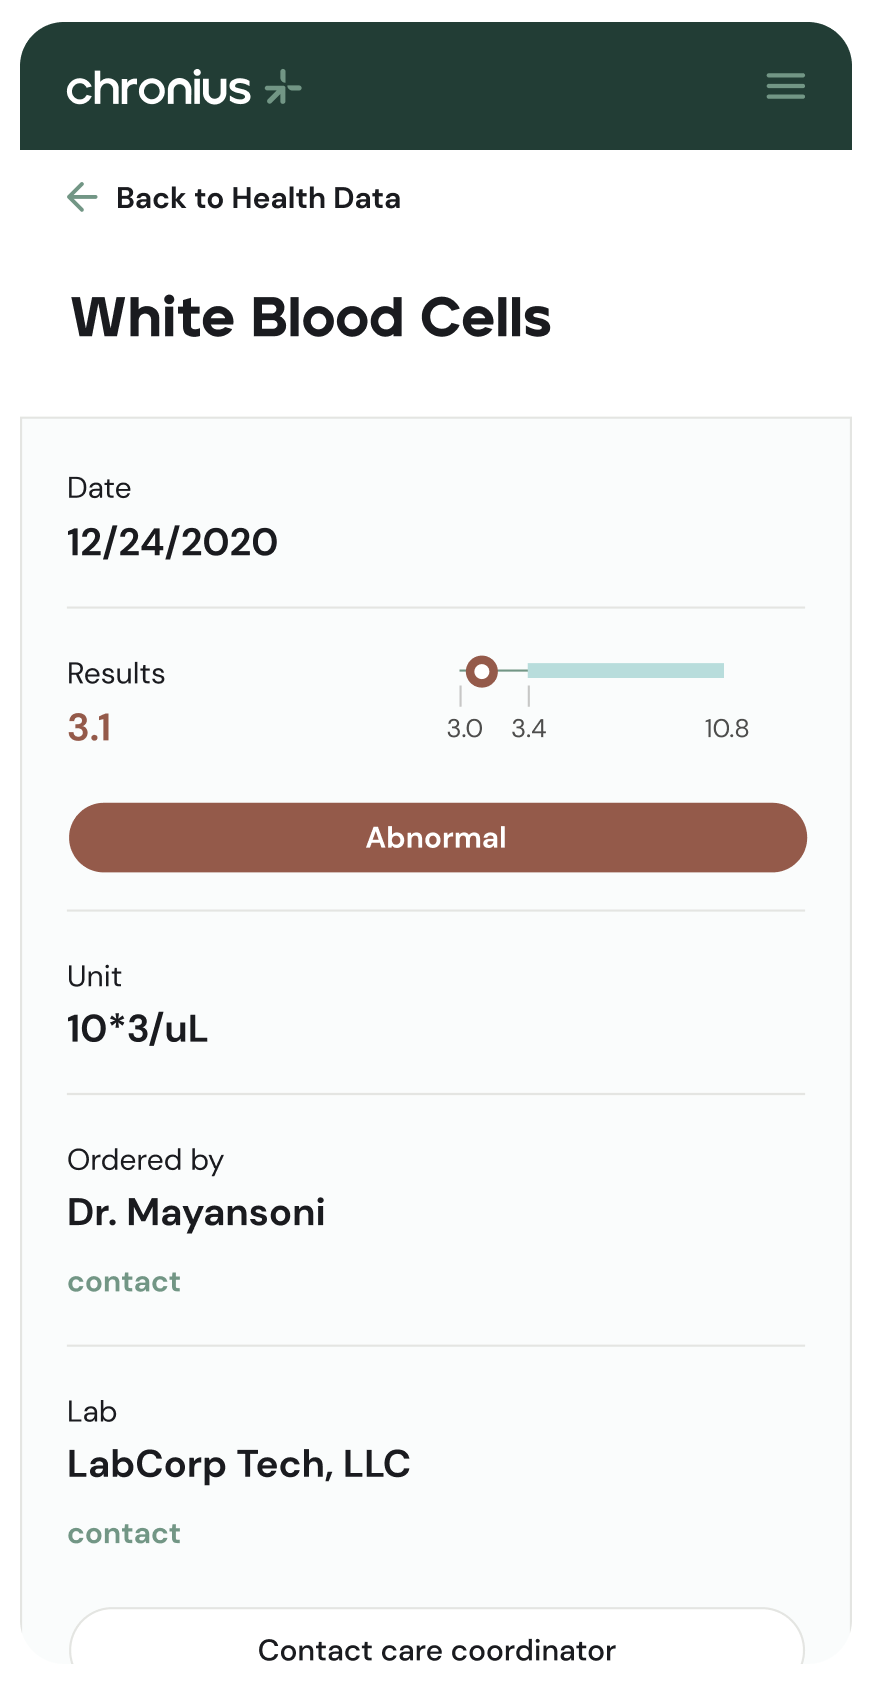The height and width of the screenshot is (1684, 872).
Task: Click the 10.8 upper range label
Action: [x=726, y=729]
